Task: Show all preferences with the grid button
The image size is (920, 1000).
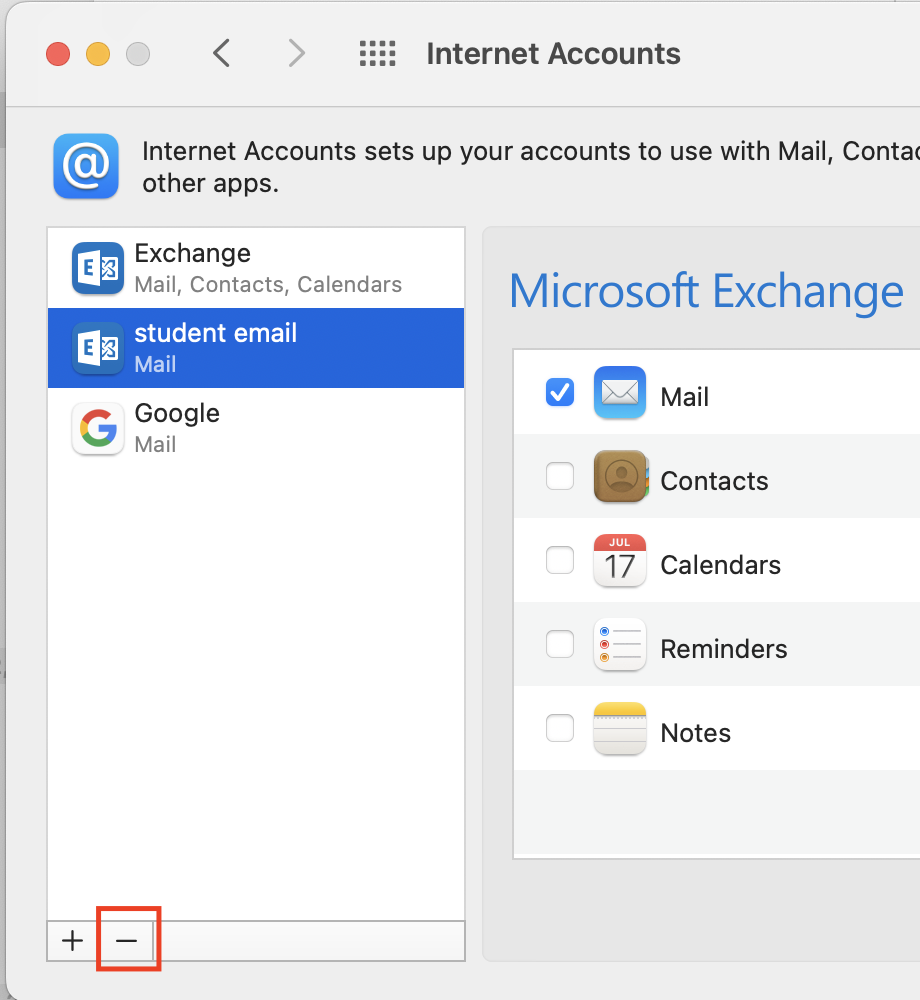Action: coord(377,53)
